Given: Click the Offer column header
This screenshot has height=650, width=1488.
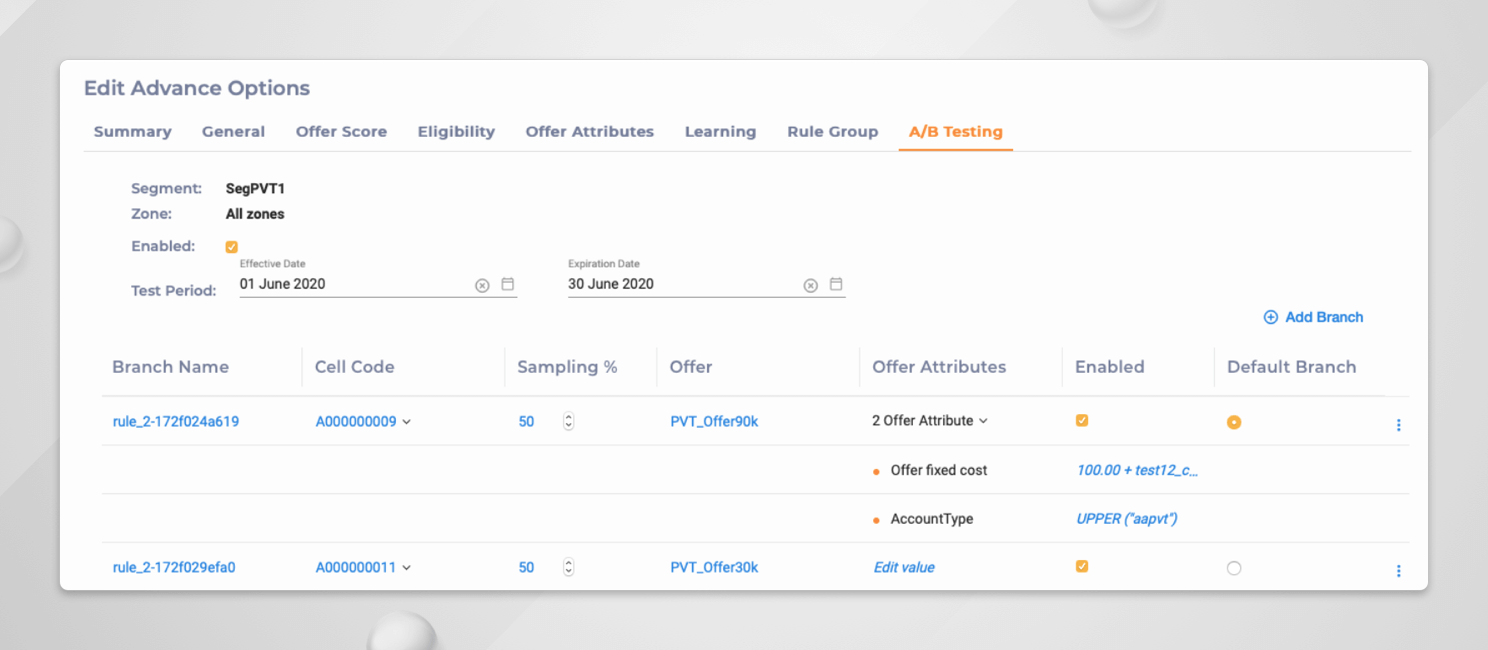Looking at the screenshot, I should (x=691, y=367).
